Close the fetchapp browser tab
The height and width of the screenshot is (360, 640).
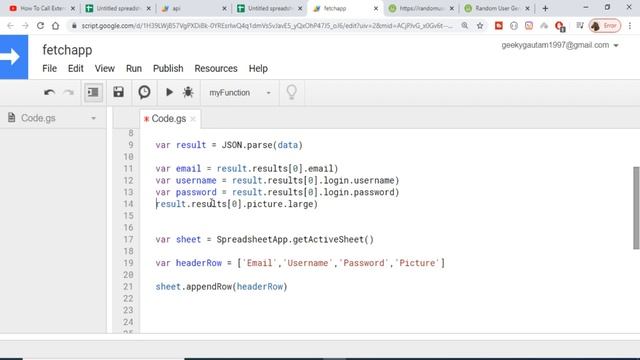tap(376, 8)
